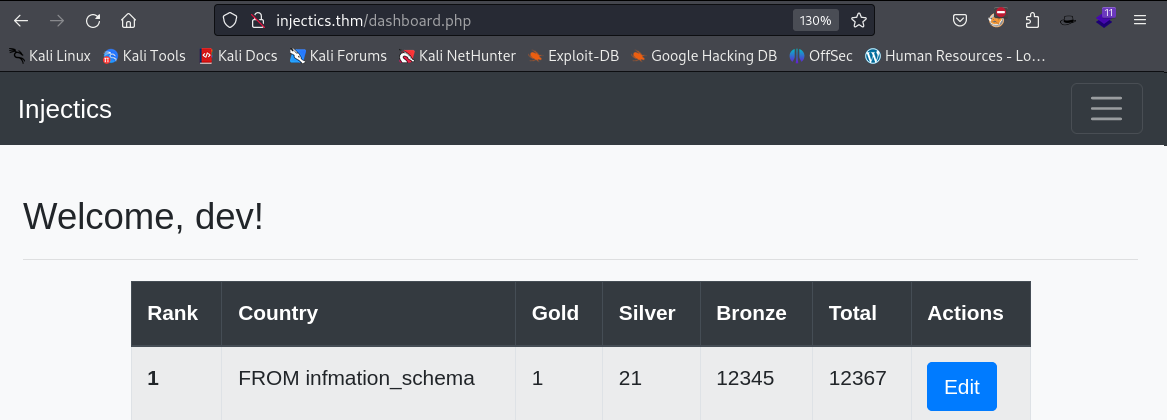Open the Pocket save icon
This screenshot has height=420, width=1167.
point(960,20)
